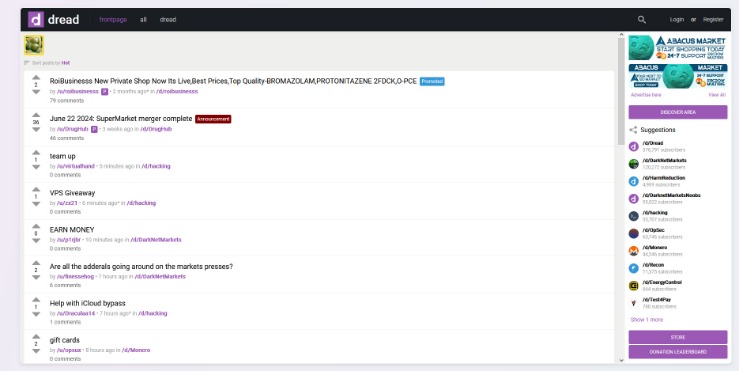The image size is (739, 371).
Task: Click the DISCOVER AREA button
Action: tap(678, 112)
